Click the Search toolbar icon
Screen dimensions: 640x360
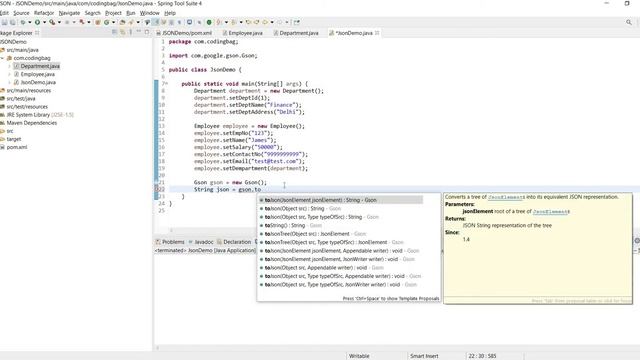pyautogui.click(x=131, y=22)
